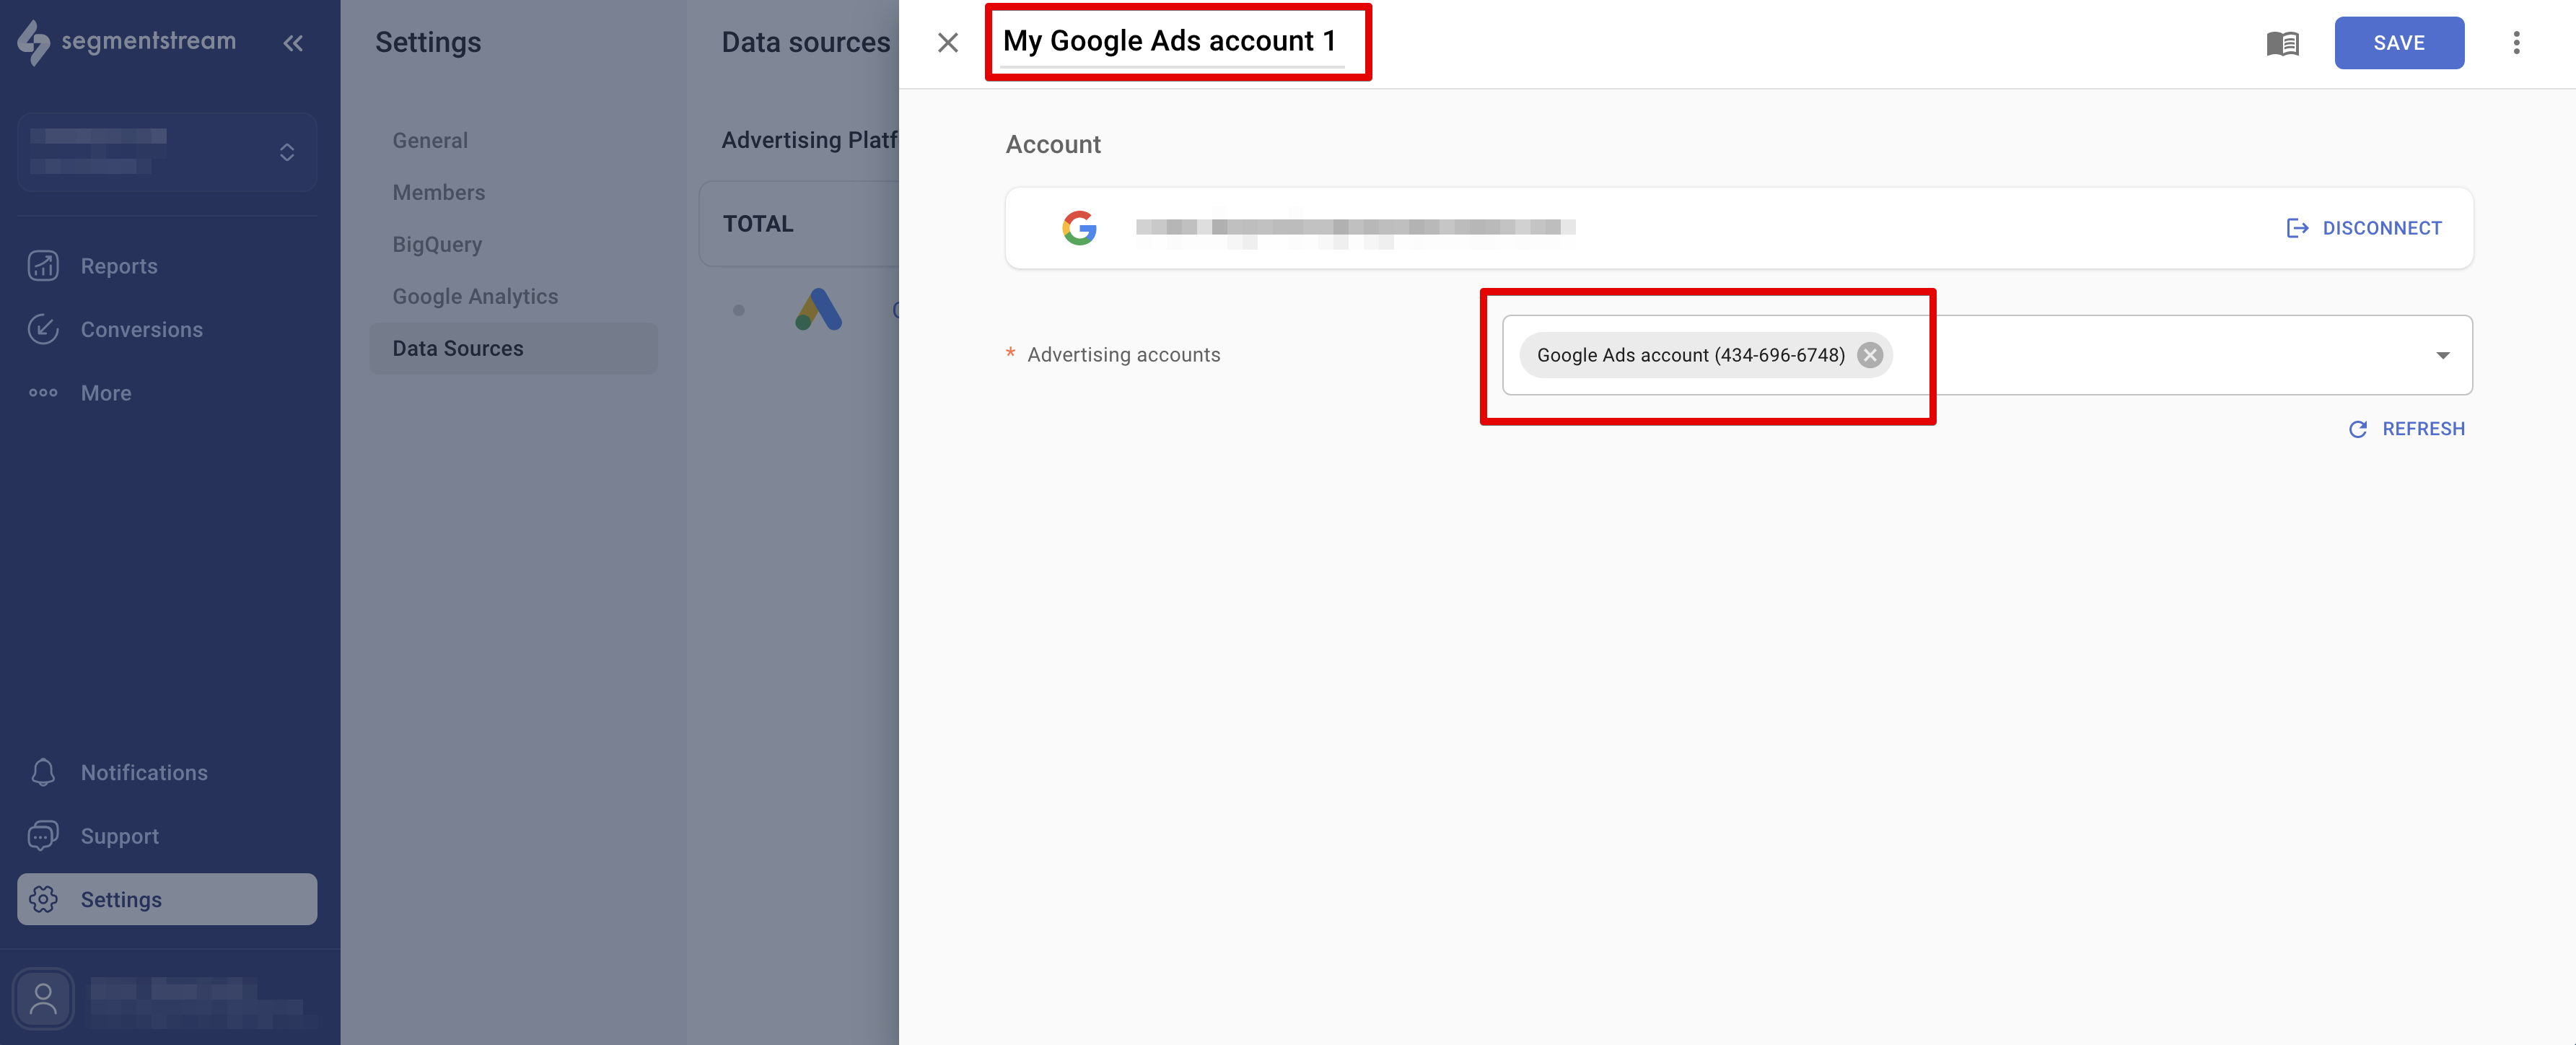Click the Account section heading
Screen dimensions: 2576x1045
[1052, 144]
